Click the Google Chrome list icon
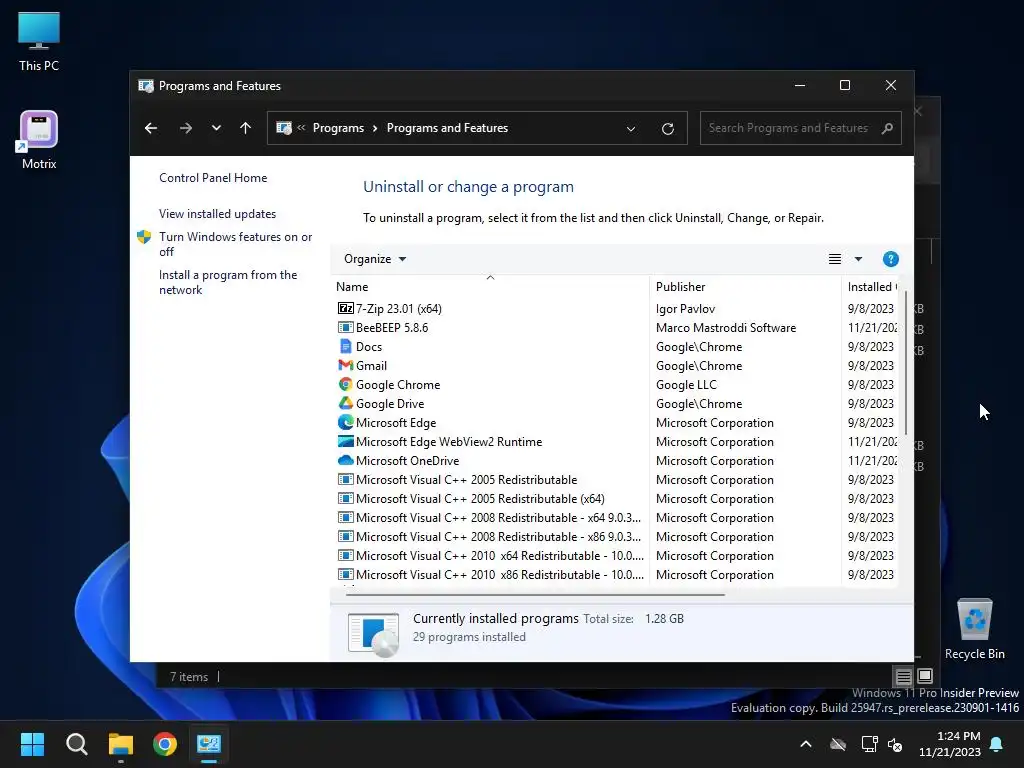This screenshot has width=1024, height=768. click(x=345, y=384)
